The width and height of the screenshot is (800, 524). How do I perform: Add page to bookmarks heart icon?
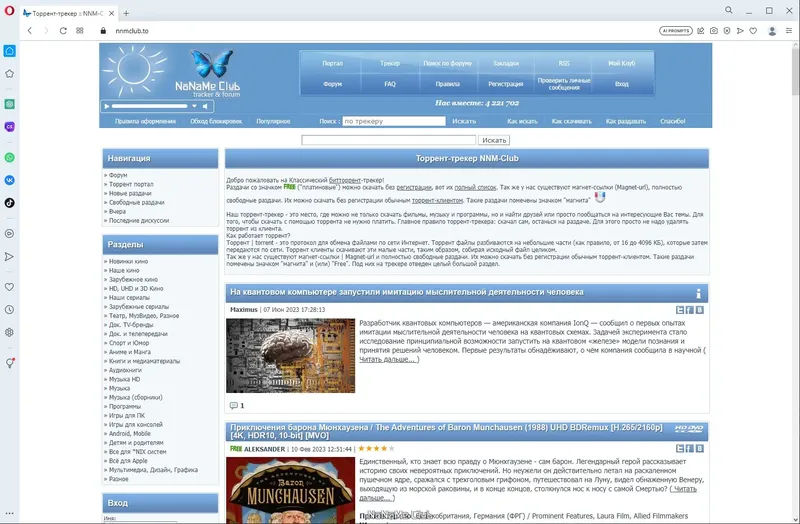[753, 31]
